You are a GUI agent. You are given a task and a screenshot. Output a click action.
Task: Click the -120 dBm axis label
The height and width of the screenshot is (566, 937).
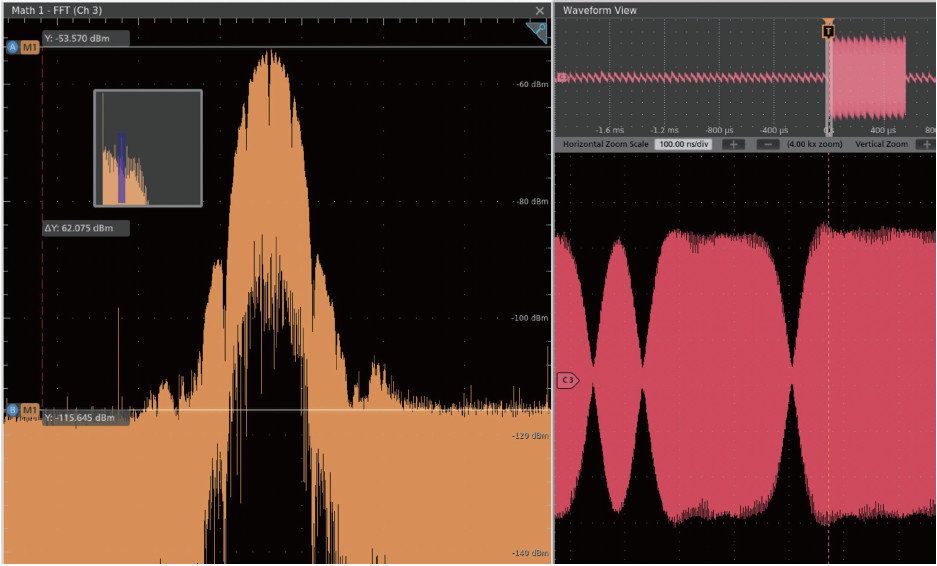(x=531, y=436)
